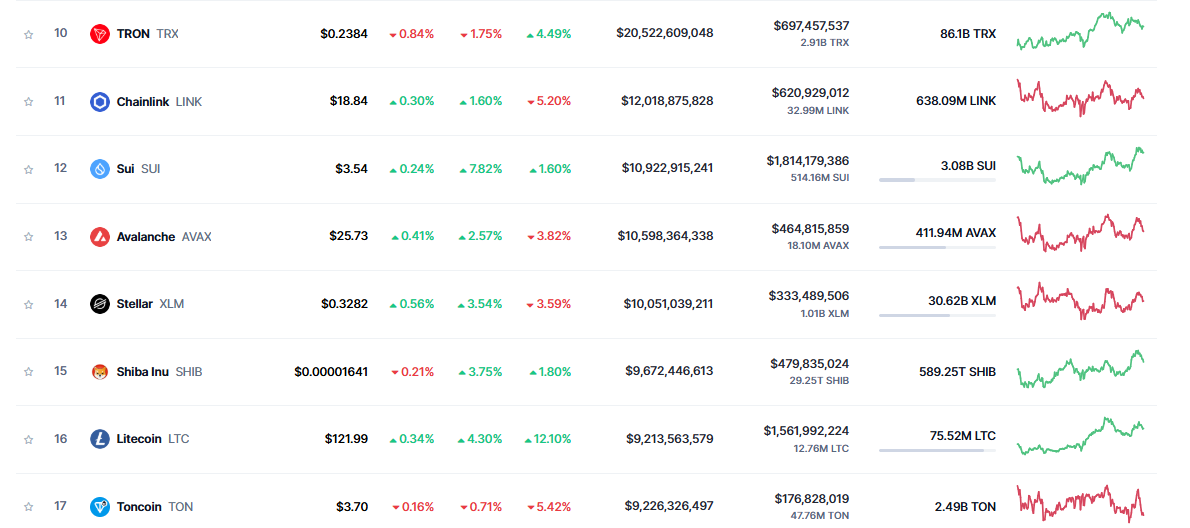Click Avalanche price $25.73
The image size is (1190, 528).
pos(349,236)
